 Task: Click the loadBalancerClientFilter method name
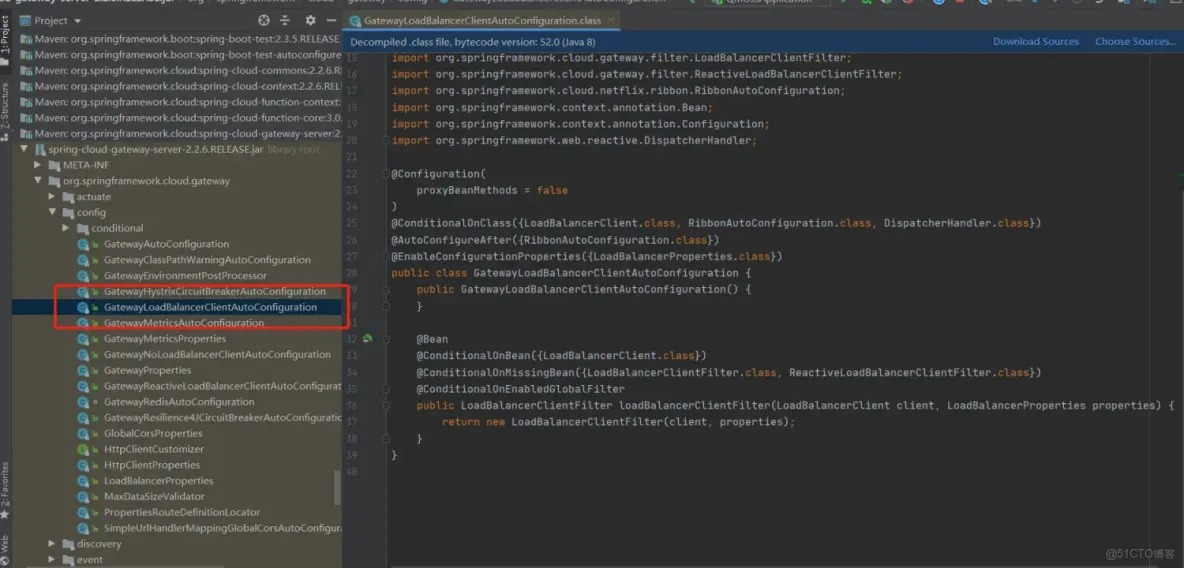coord(694,406)
